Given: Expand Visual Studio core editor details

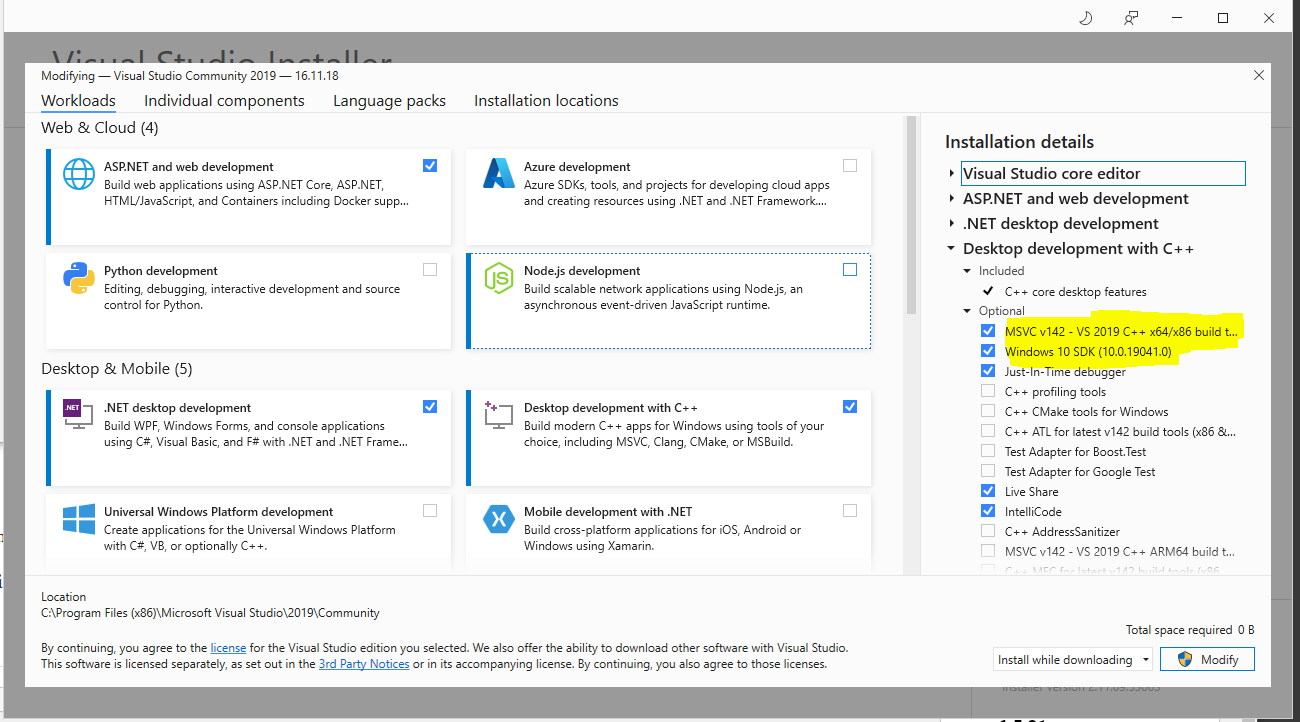Looking at the screenshot, I should coord(952,174).
